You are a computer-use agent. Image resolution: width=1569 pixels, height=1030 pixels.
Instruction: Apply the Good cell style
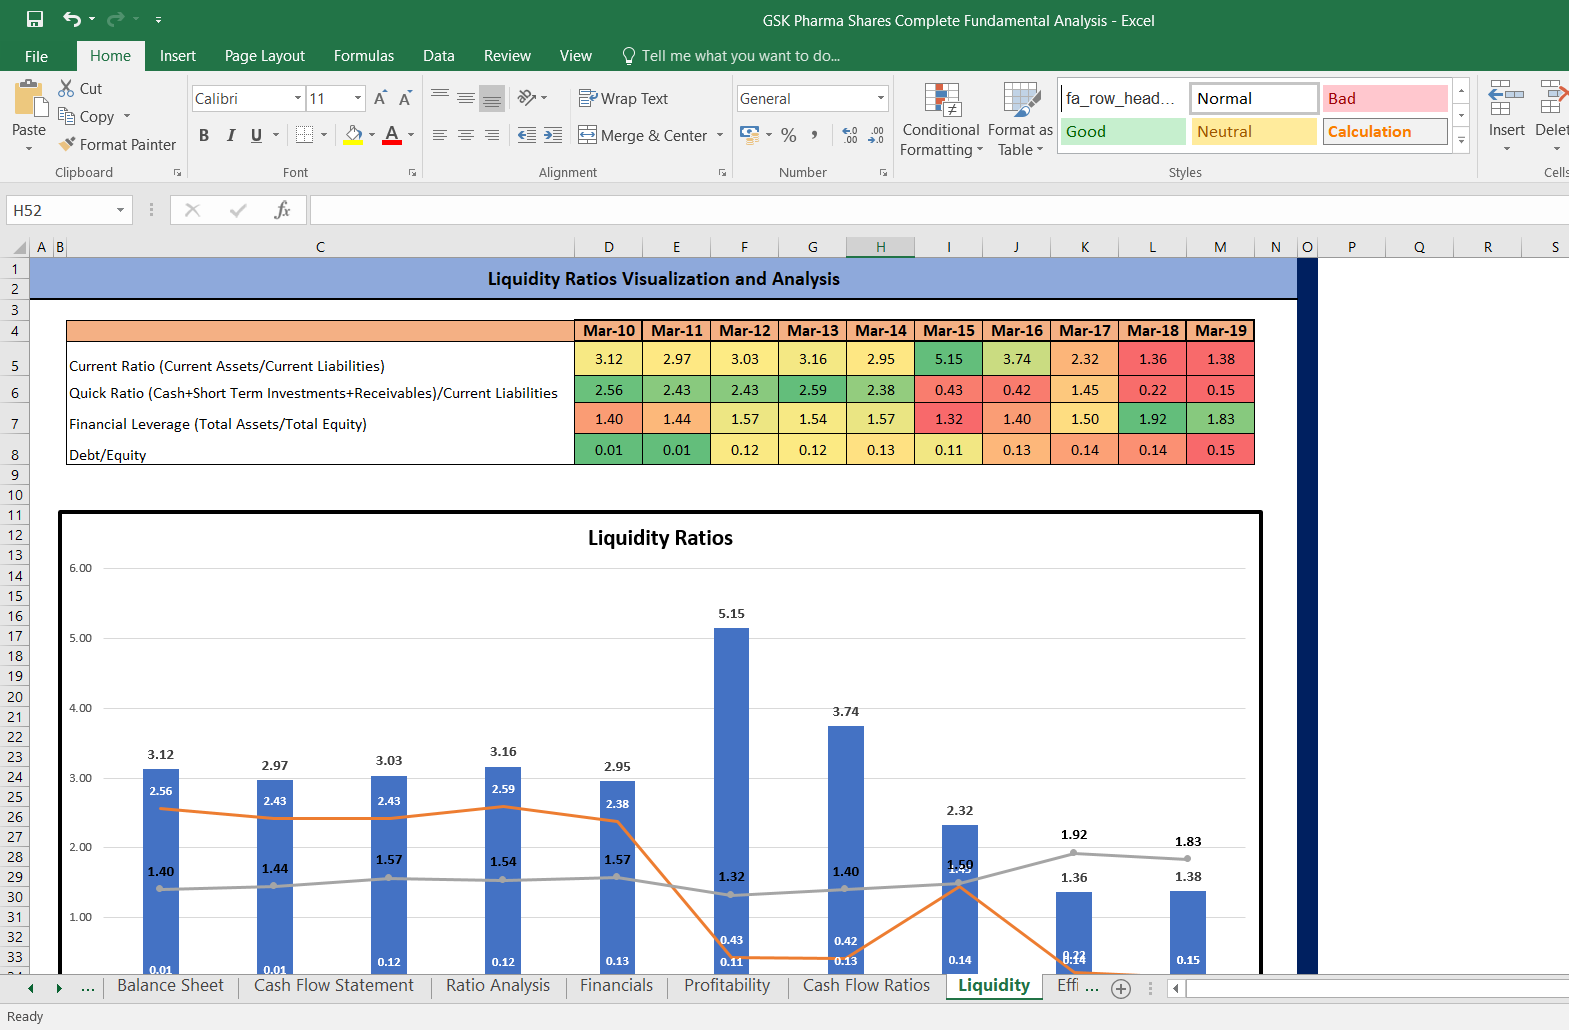click(1123, 131)
